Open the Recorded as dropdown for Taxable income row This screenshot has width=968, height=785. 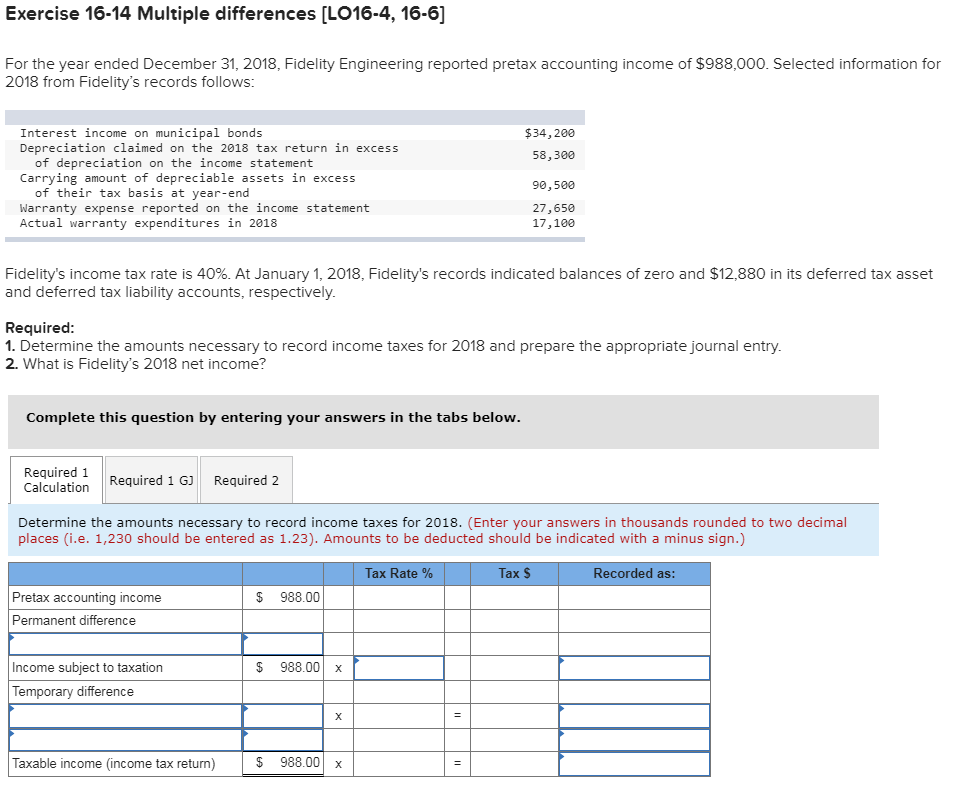tap(634, 763)
